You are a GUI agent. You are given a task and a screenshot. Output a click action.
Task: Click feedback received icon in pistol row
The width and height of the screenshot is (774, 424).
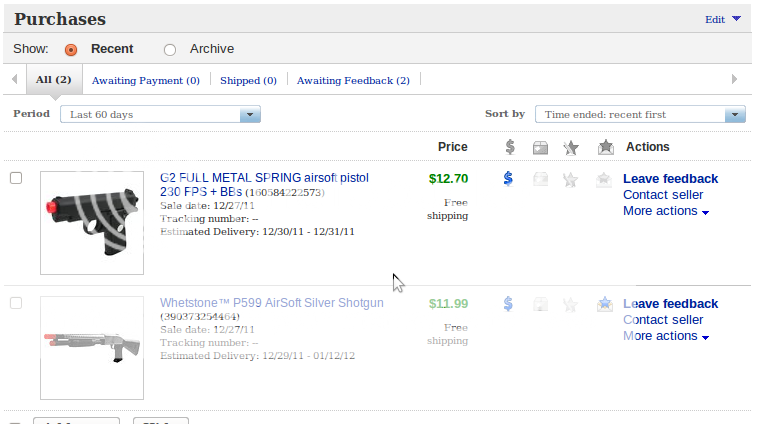click(604, 180)
